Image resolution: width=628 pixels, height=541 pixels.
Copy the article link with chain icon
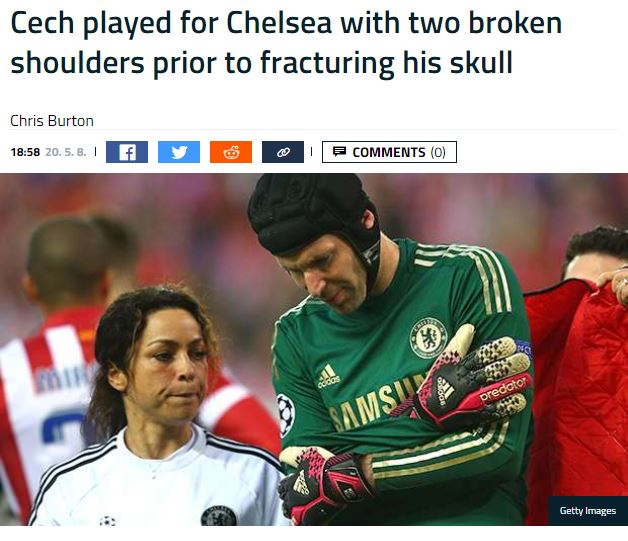[283, 152]
